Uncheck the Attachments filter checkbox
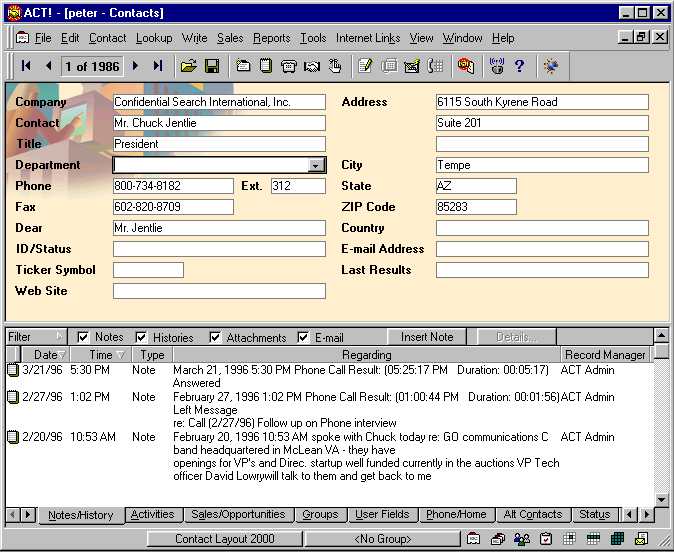 (215, 337)
